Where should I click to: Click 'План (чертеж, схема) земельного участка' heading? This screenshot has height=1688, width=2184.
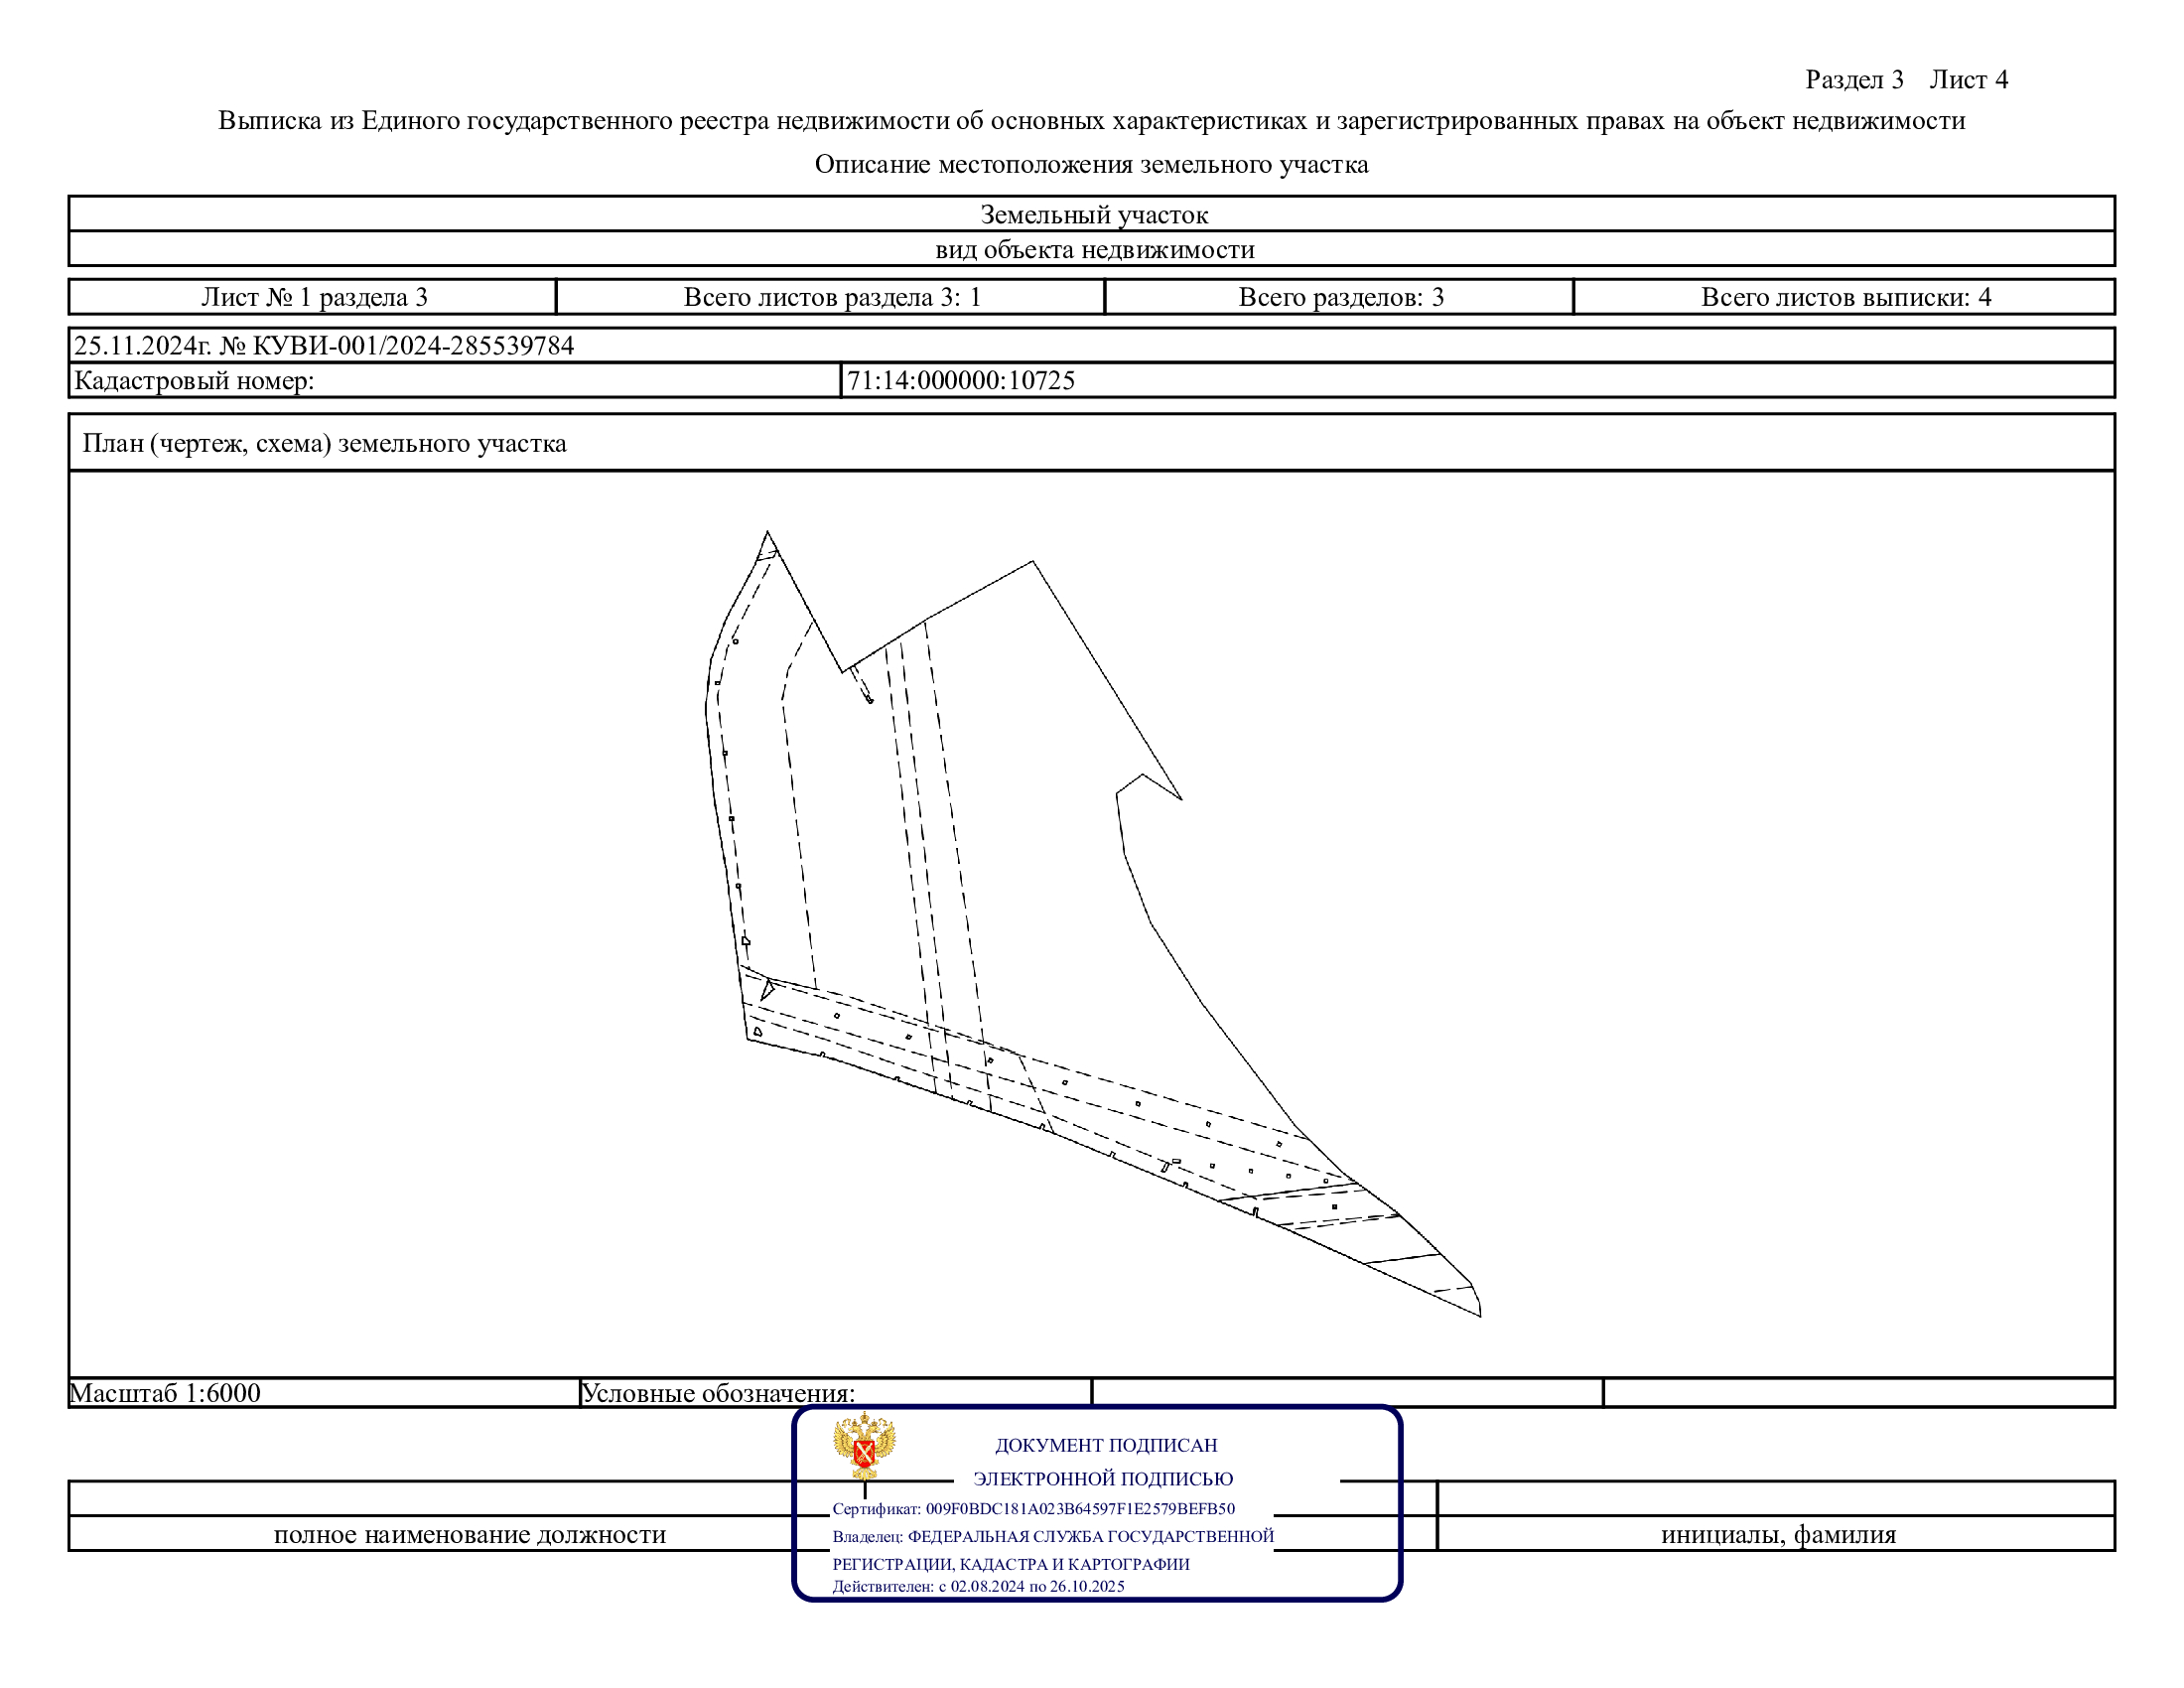coord(324,443)
